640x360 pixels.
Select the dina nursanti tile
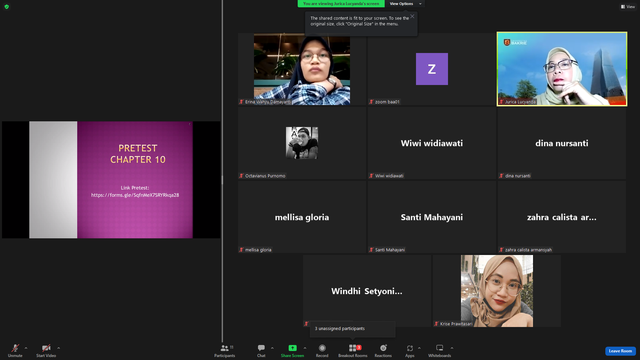[562, 143]
